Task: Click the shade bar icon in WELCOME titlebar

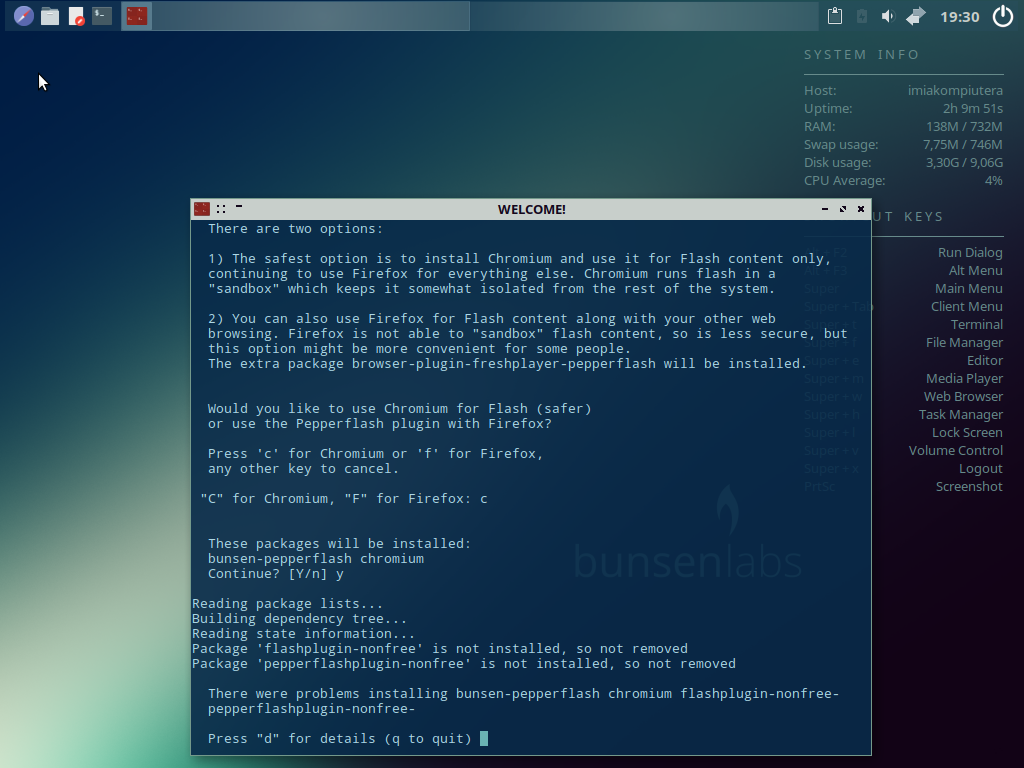Action: click(239, 206)
